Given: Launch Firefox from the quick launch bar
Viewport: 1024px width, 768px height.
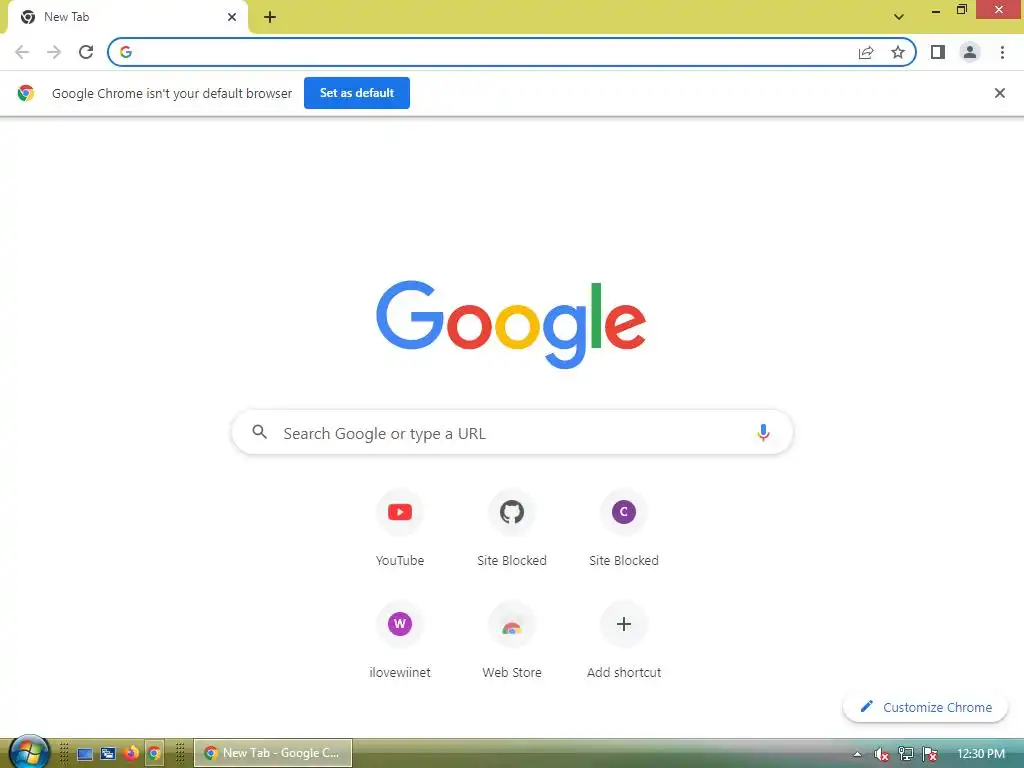Looking at the screenshot, I should 131,753.
